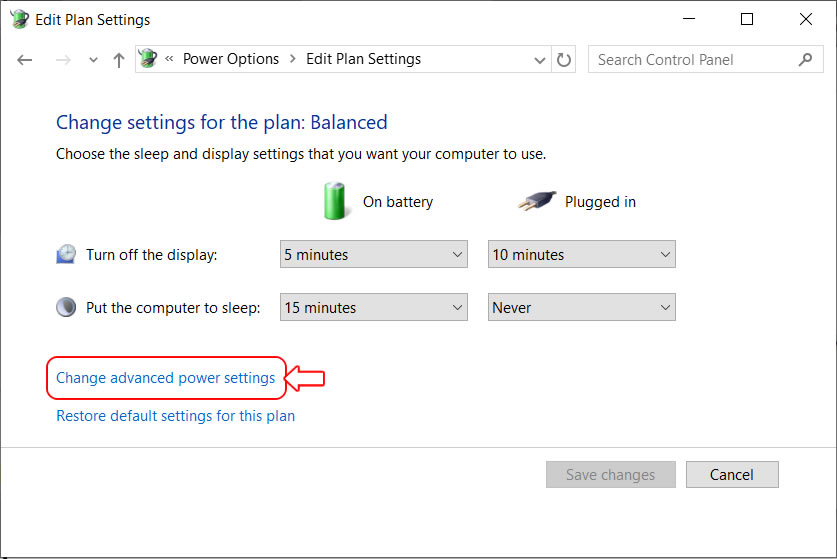Select the heading Change settings for the plan: Balanced
Screen dimensions: 837x559
tap(222, 122)
